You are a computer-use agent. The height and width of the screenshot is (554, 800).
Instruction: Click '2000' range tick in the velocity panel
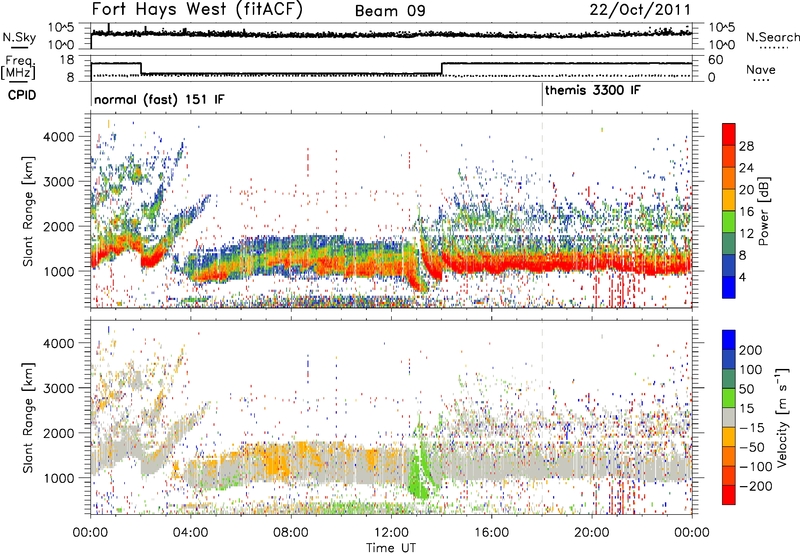pos(58,433)
